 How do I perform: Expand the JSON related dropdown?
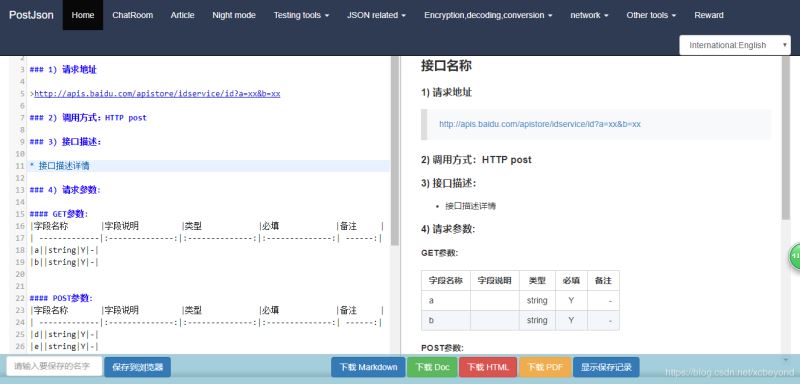click(x=377, y=15)
